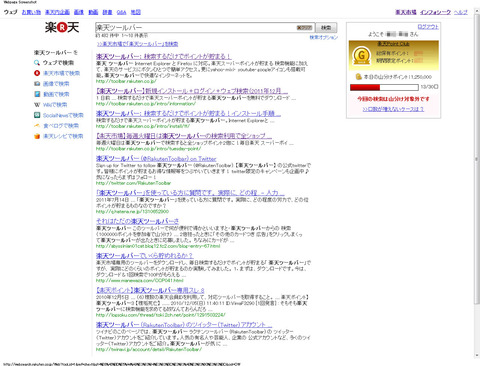Open the 【楽天市場】毎週火曜日は楽天ツールバー result
Screen dimensions: 480x366
[184, 136]
